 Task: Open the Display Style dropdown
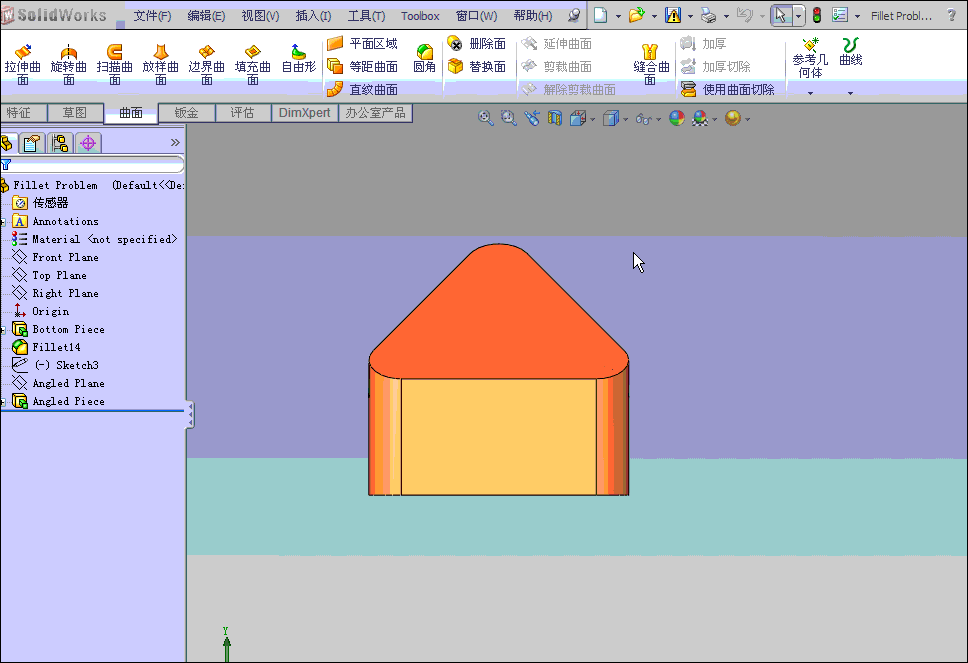(x=625, y=119)
